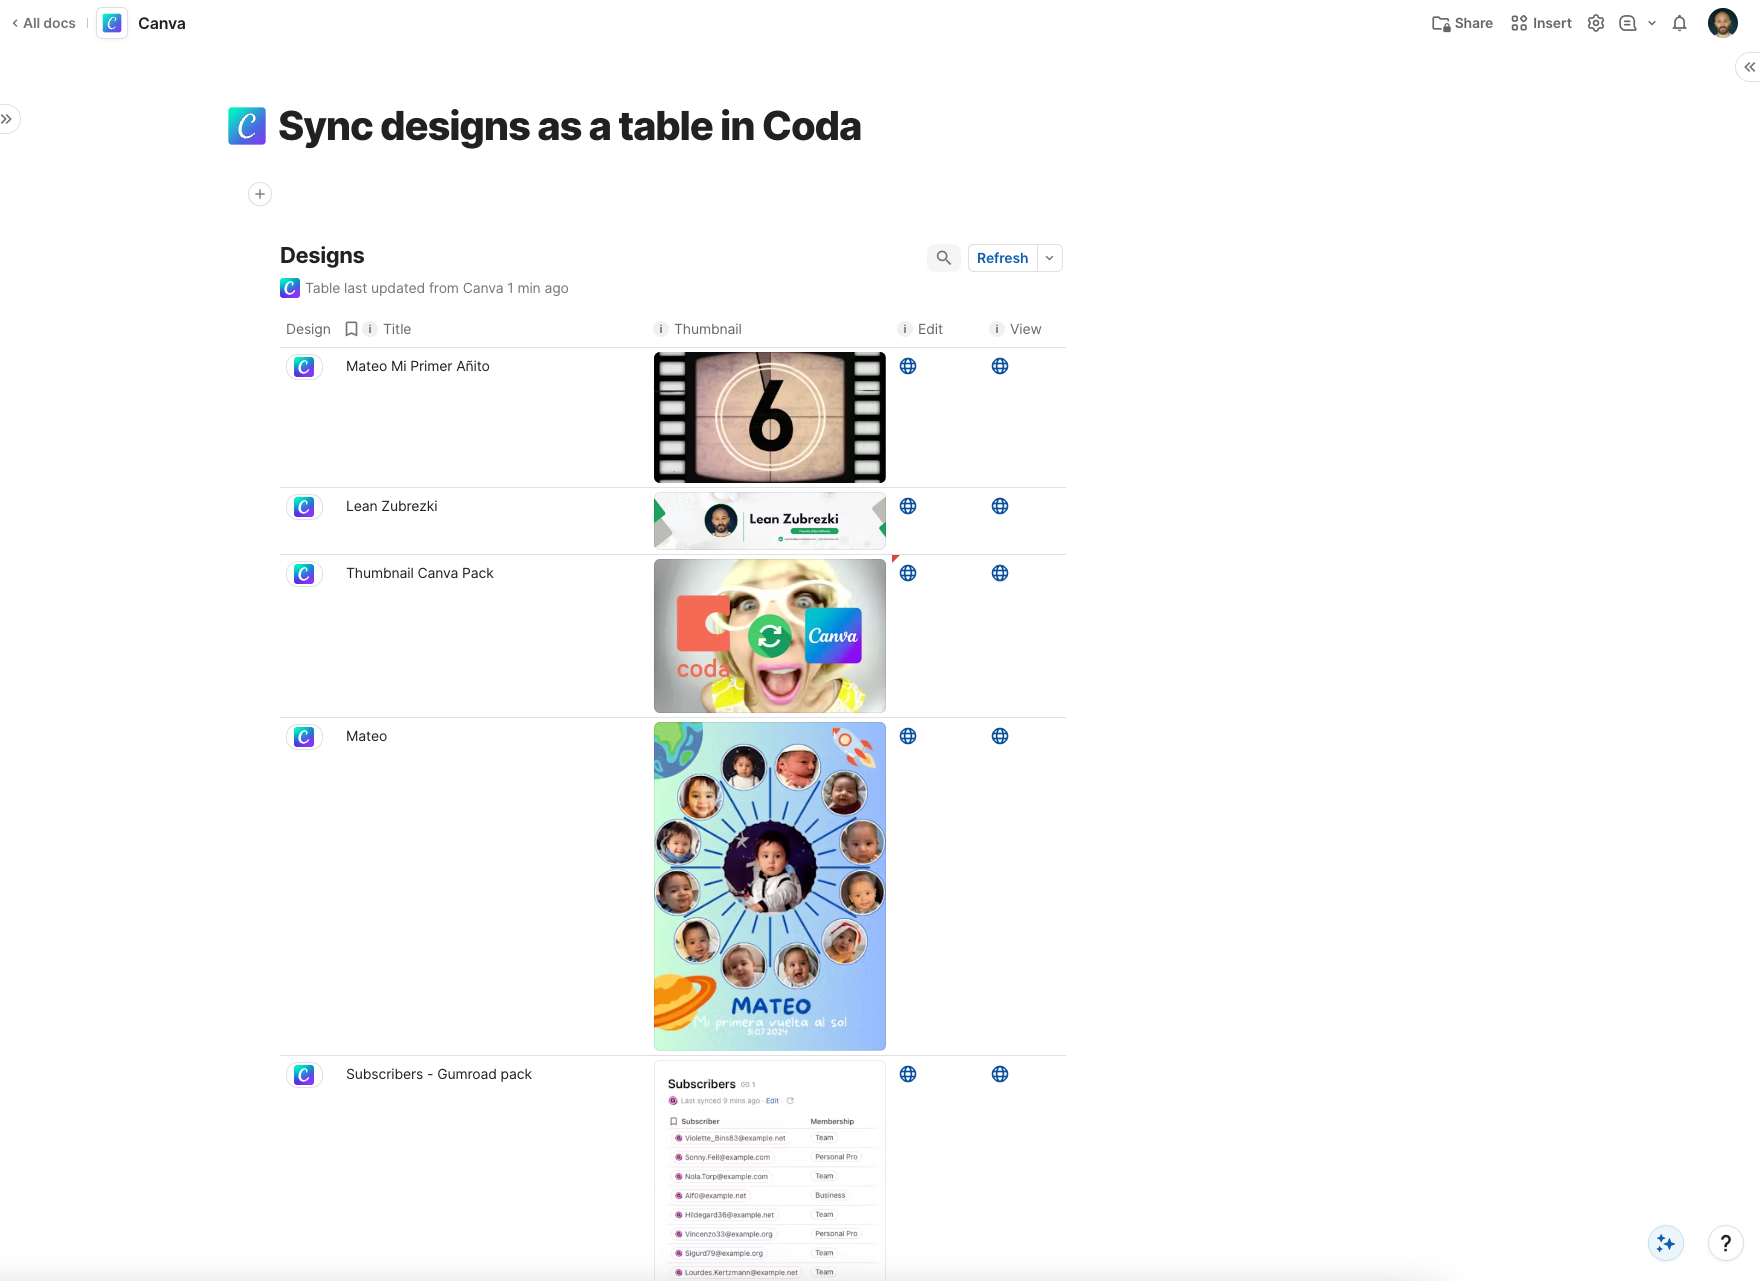Open the user profile avatar
Screen dimensions: 1760x1281
click(x=1723, y=23)
